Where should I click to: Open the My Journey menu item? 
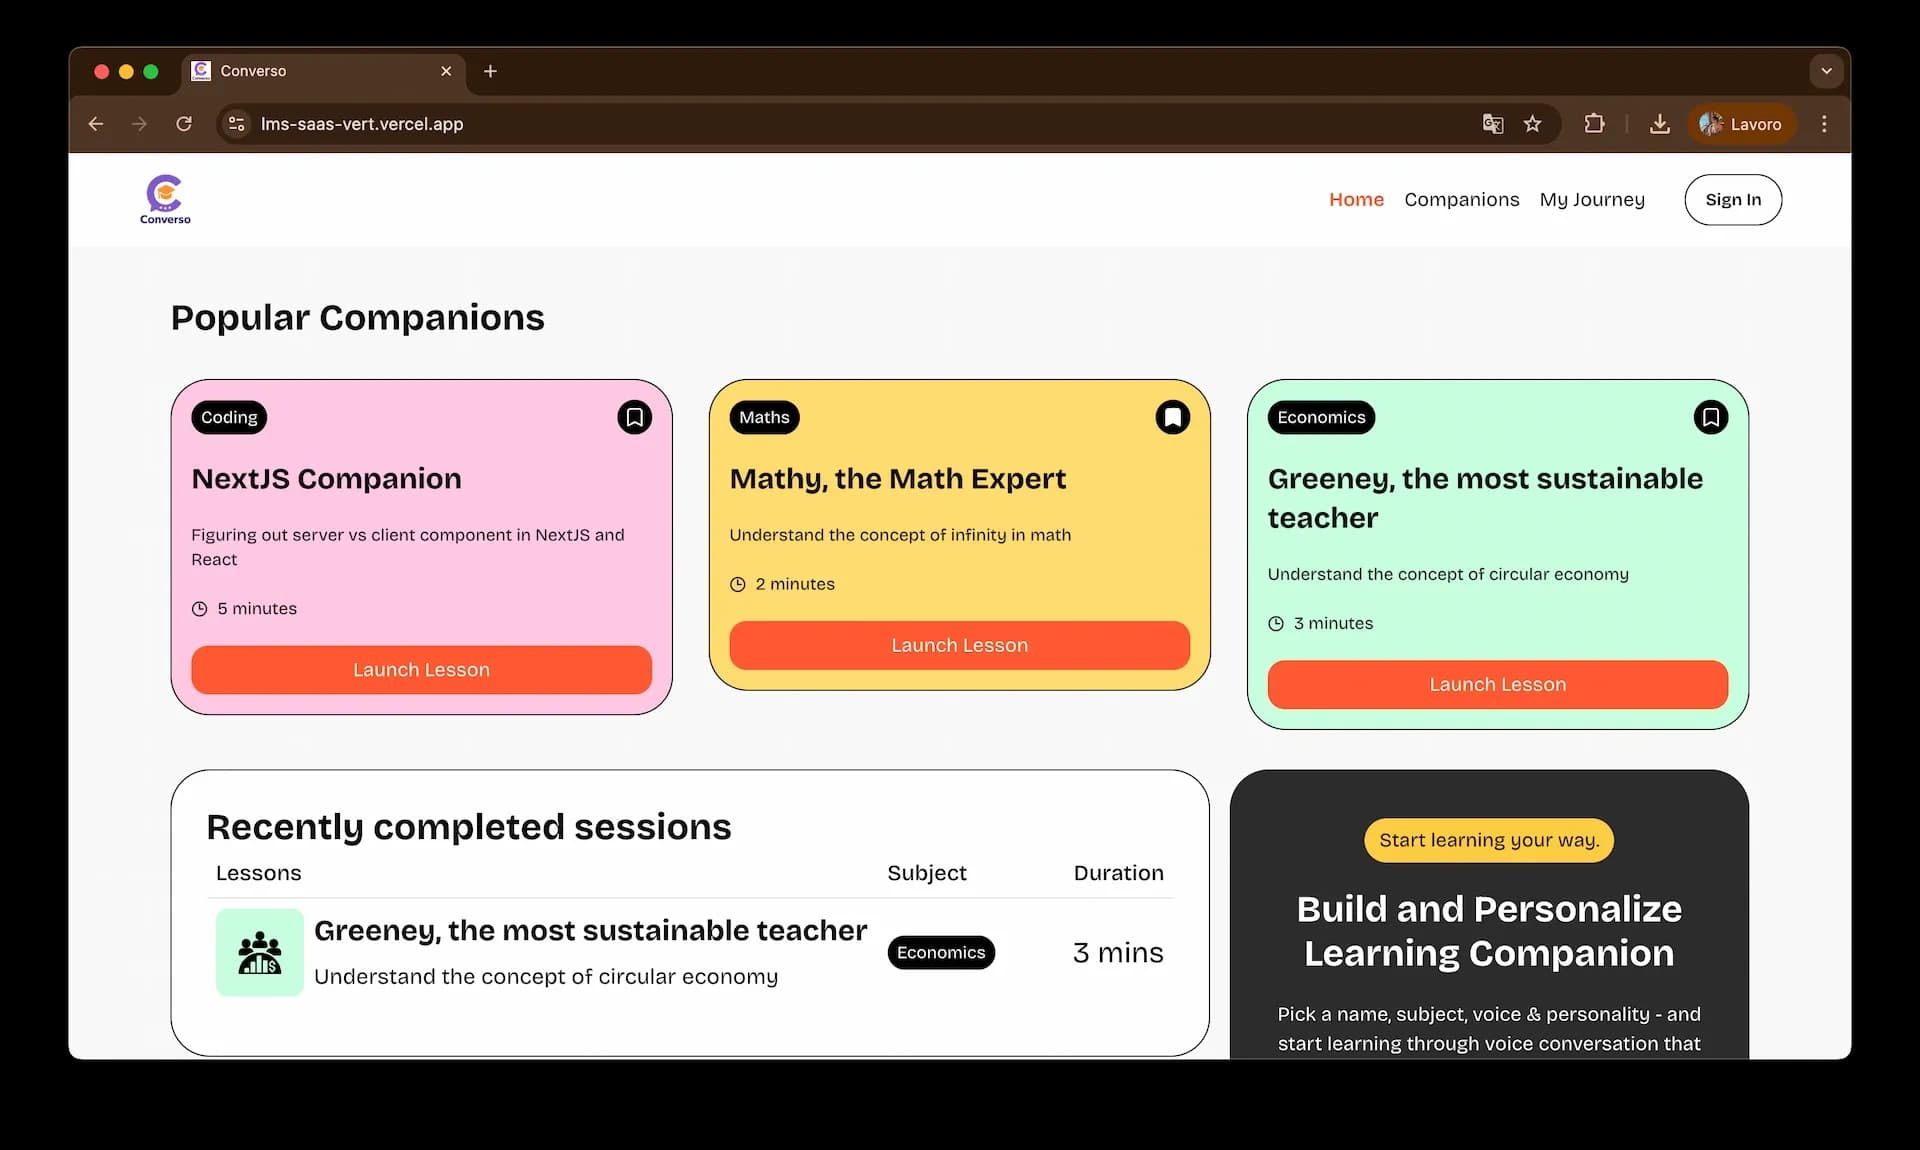tap(1591, 199)
